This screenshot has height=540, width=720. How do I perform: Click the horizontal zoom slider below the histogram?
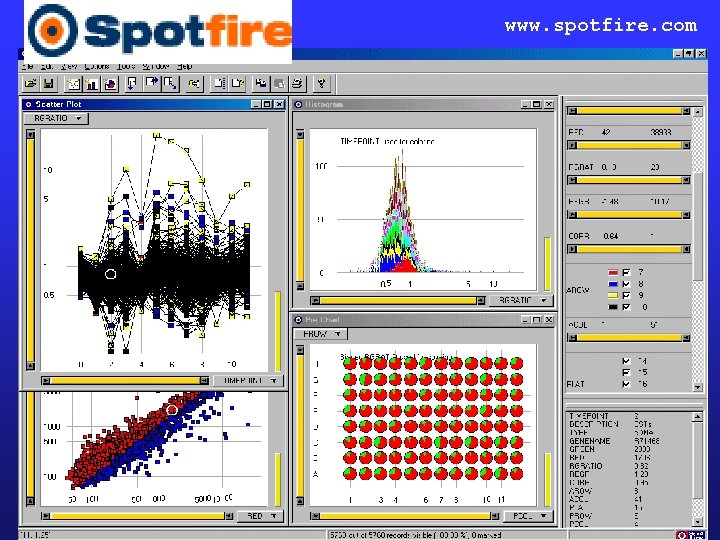(398, 300)
